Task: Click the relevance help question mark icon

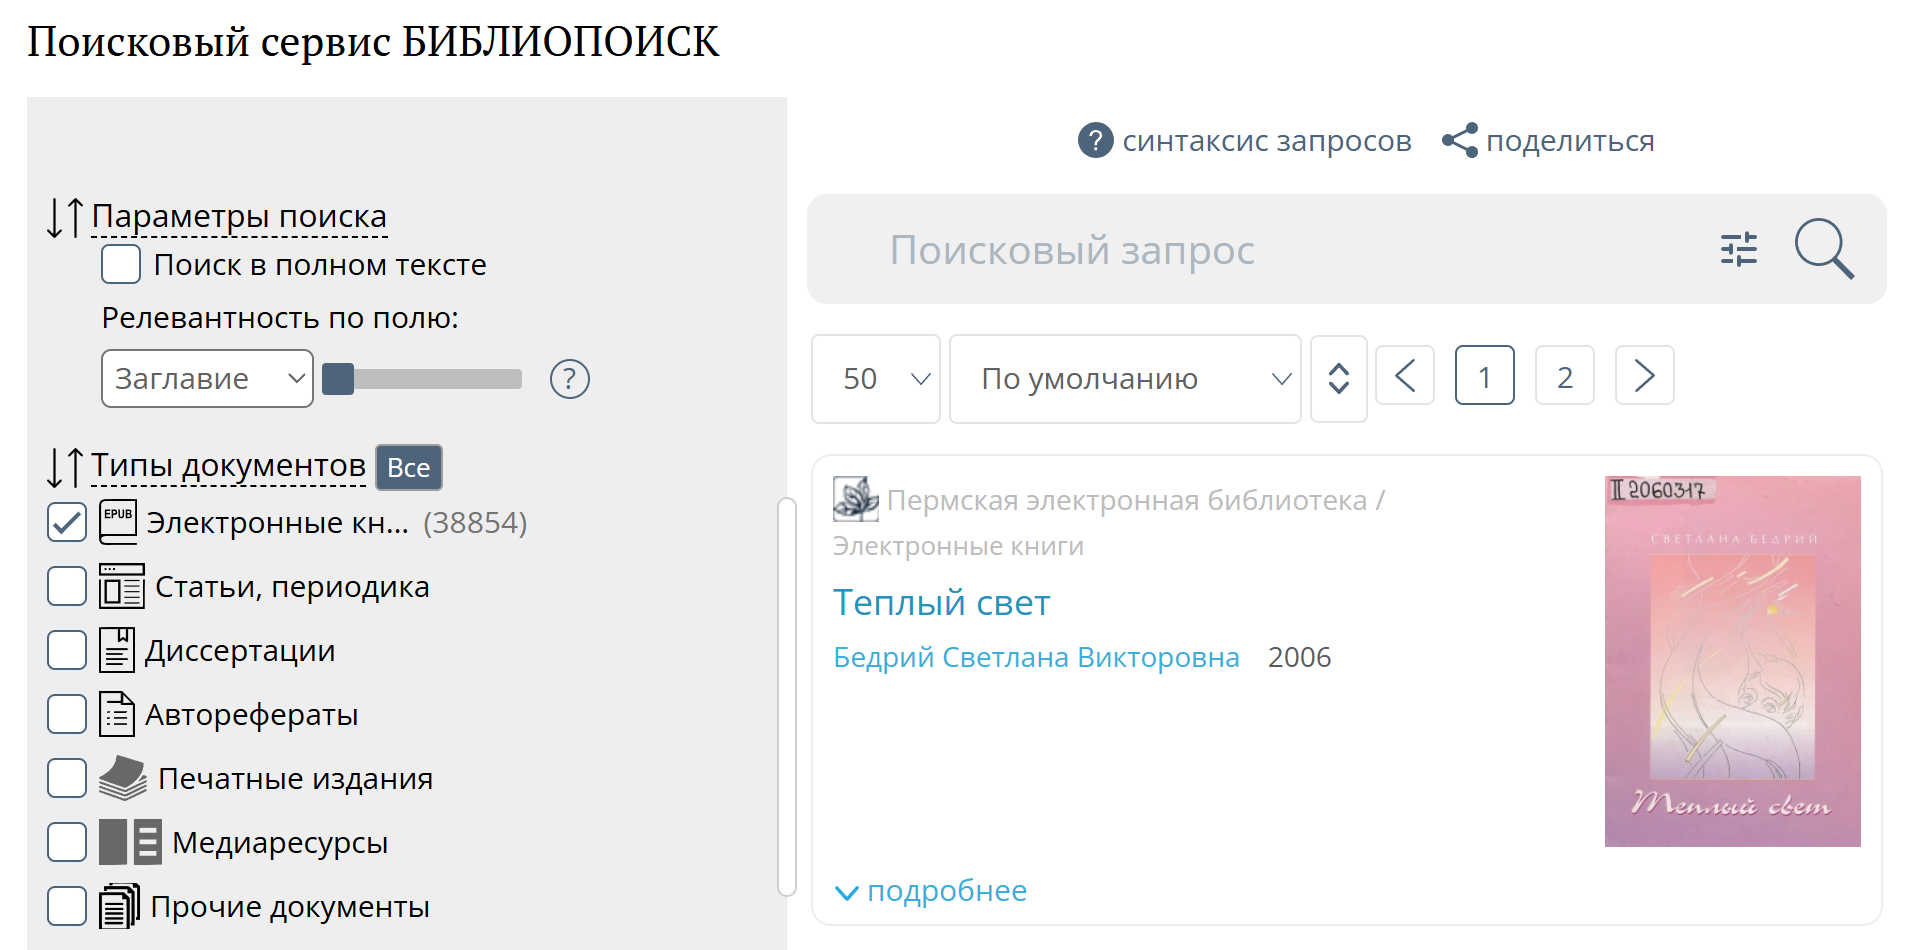Action: click(569, 379)
